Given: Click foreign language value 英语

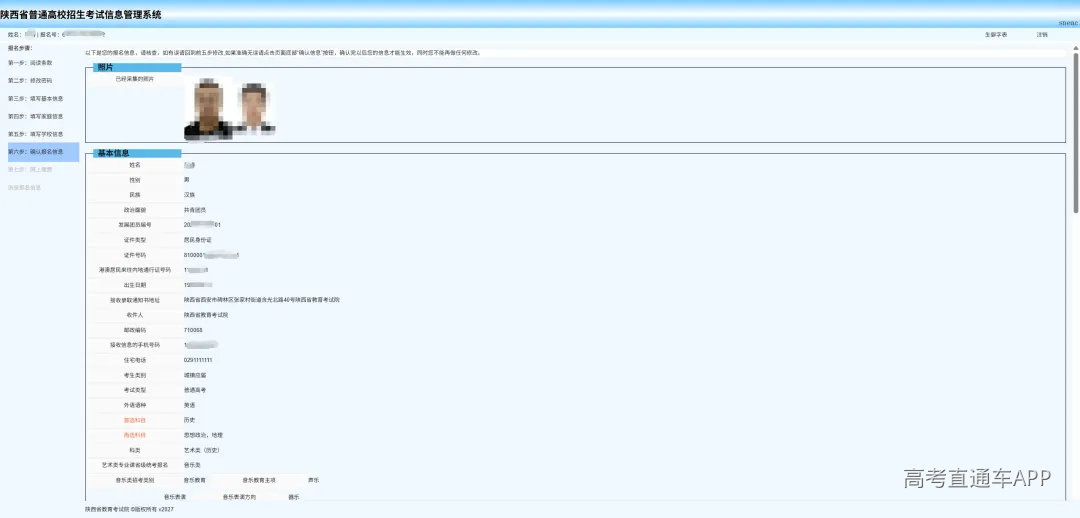Looking at the screenshot, I should click(189, 405).
